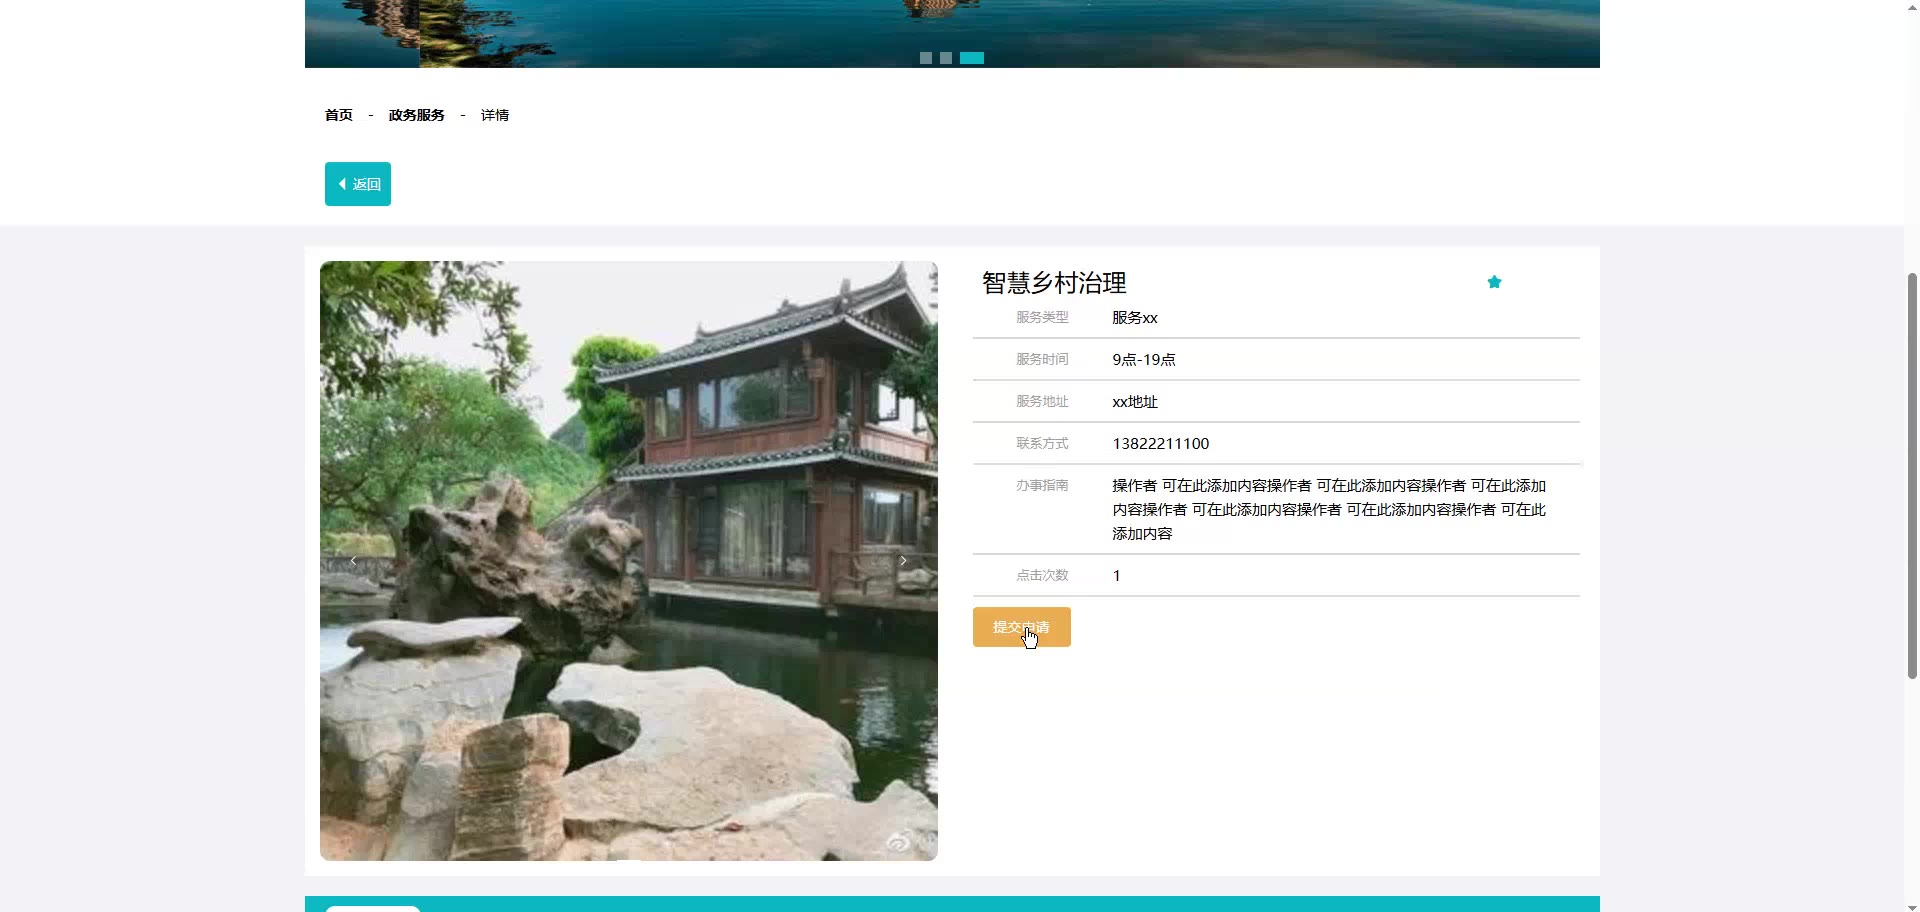
Task: Click the 点击次数 field label
Action: [x=1042, y=576]
